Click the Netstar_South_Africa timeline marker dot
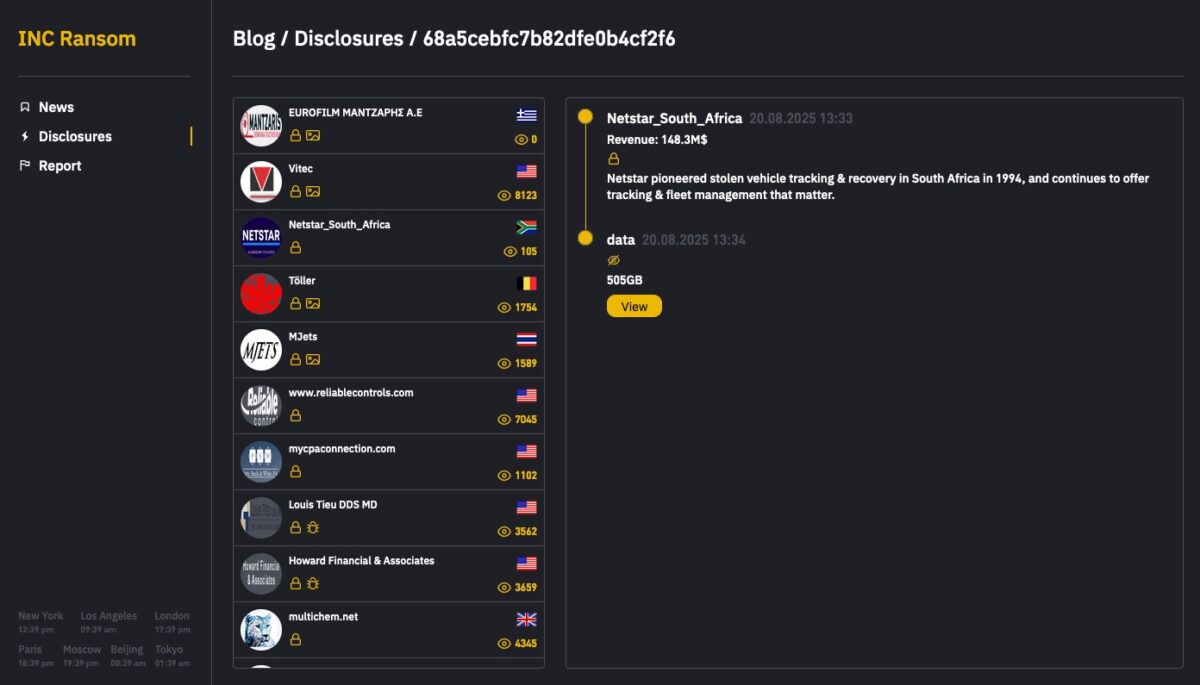The image size is (1200, 685). [585, 117]
